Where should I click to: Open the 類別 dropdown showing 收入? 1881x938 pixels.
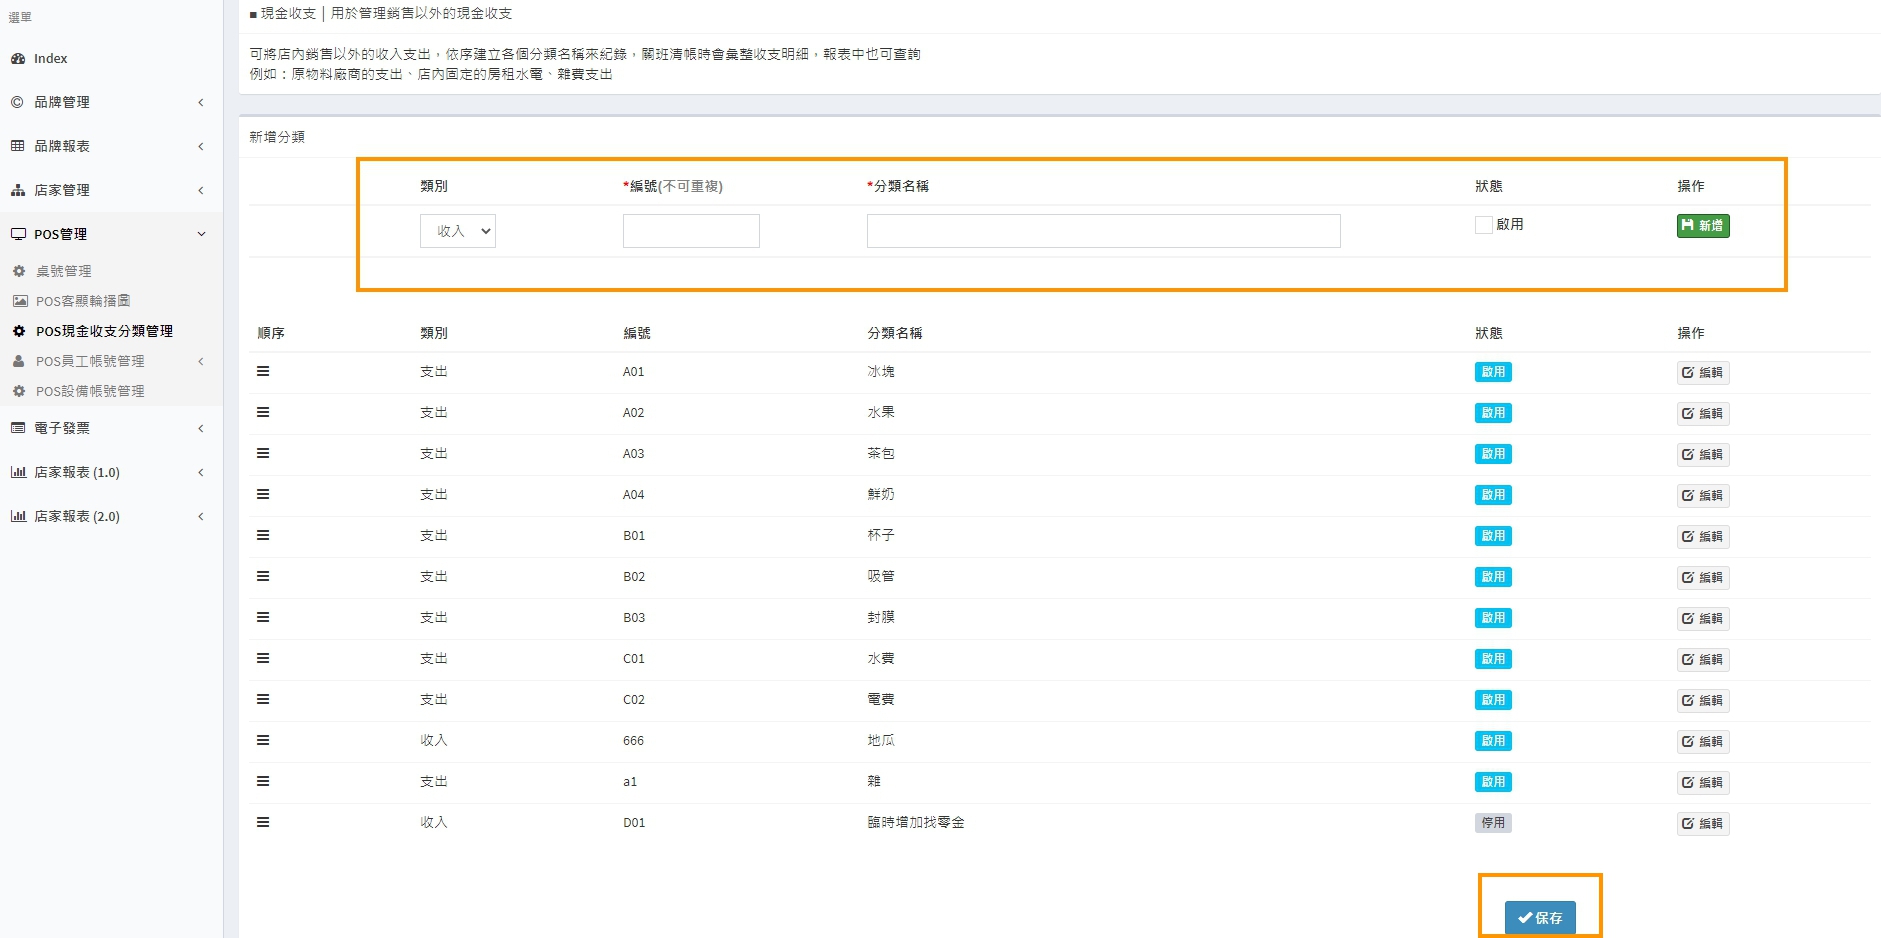point(458,231)
